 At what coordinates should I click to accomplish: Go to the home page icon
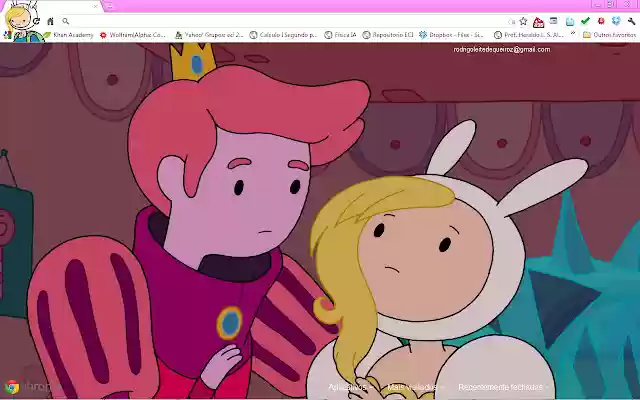[x=50, y=21]
